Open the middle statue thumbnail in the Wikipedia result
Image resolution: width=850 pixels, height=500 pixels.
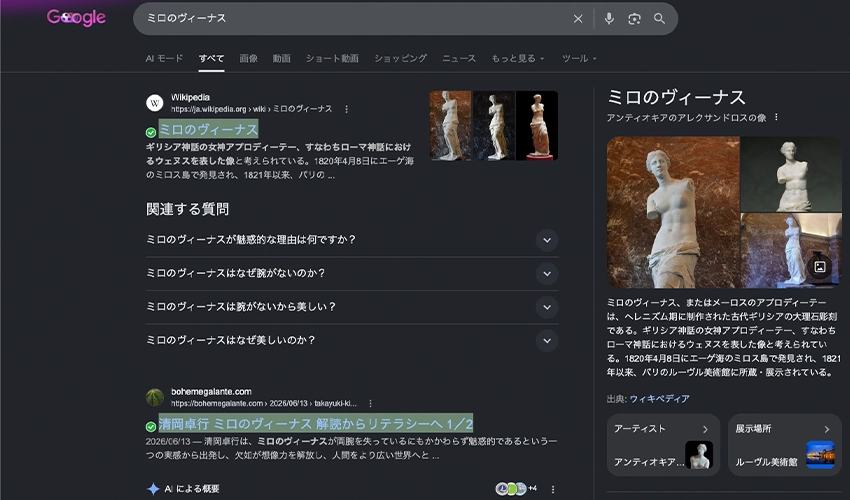point(494,125)
